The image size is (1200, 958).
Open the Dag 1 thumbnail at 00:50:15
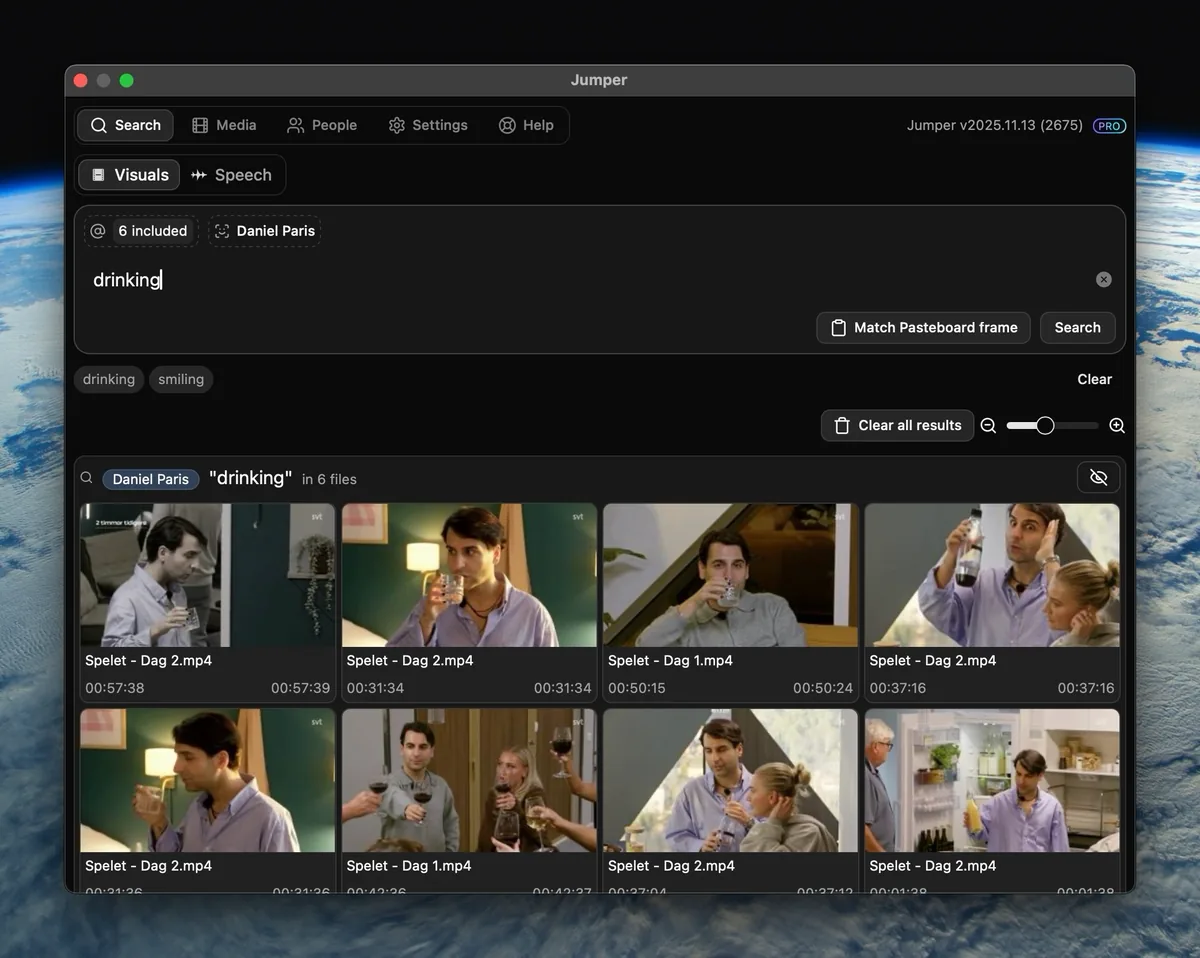[731, 575]
